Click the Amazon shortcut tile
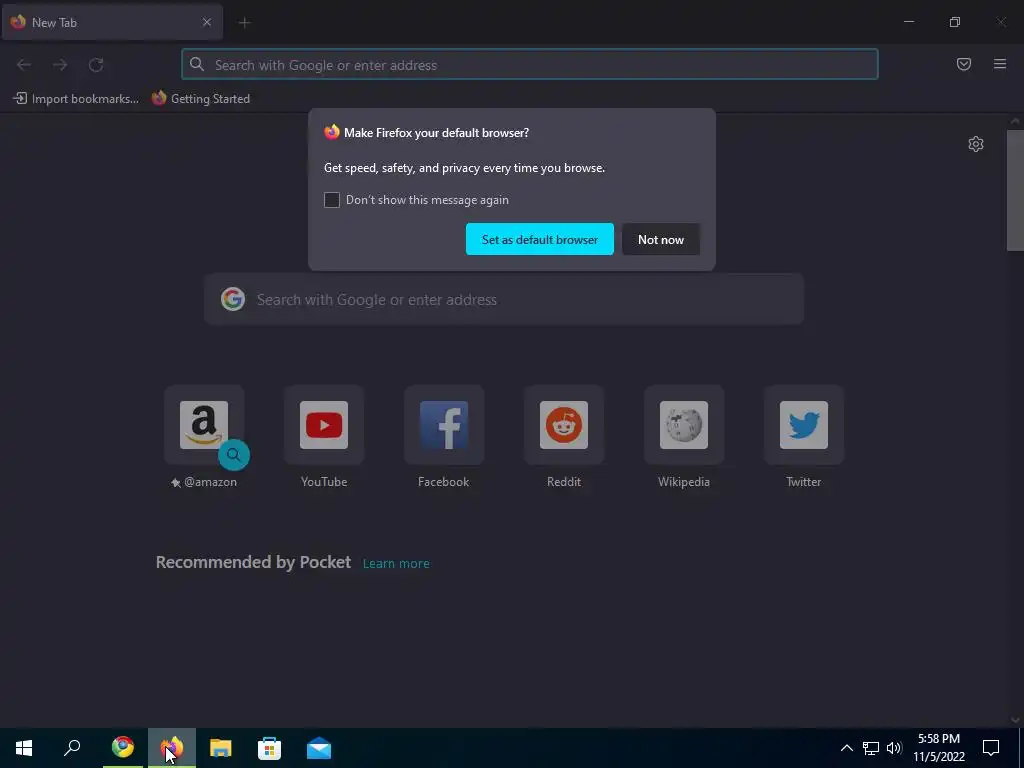This screenshot has width=1024, height=768. tap(204, 424)
